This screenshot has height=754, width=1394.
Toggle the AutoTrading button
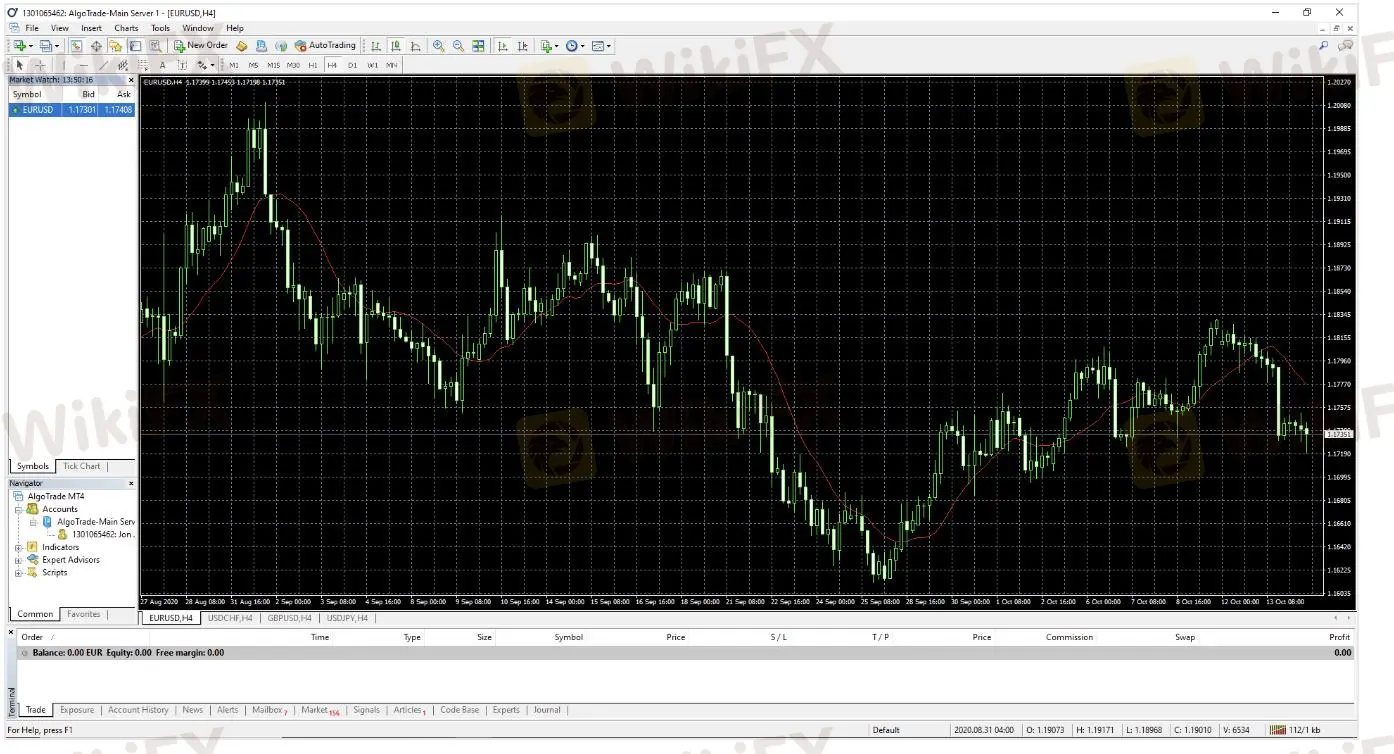point(325,46)
